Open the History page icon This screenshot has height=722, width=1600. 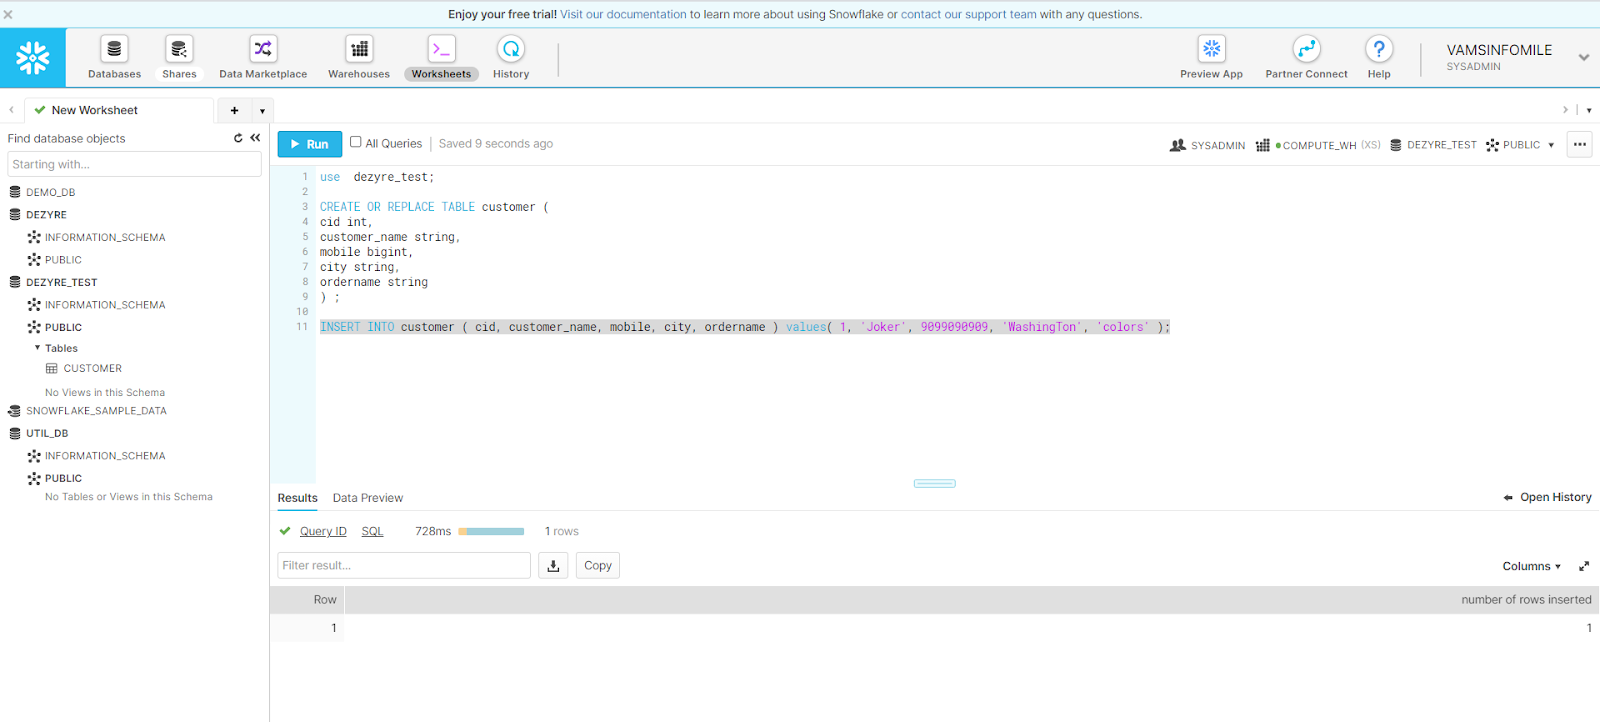coord(511,50)
